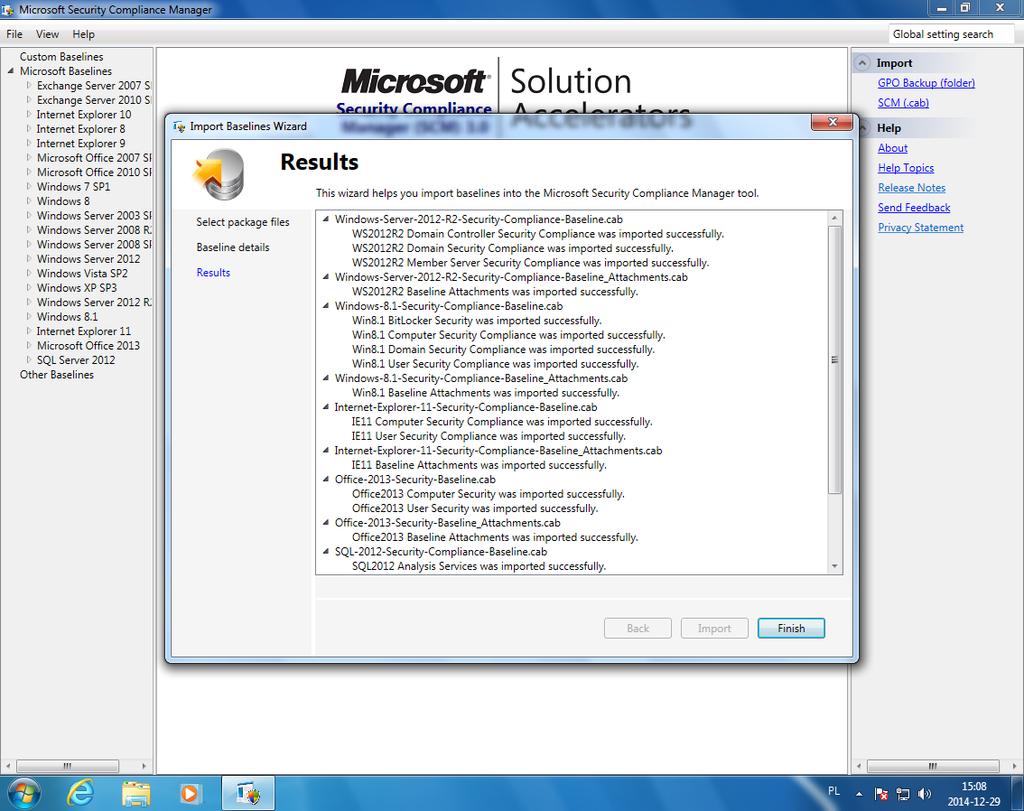Select Custom Baselines tree item
The image size is (1024, 811).
pos(61,57)
